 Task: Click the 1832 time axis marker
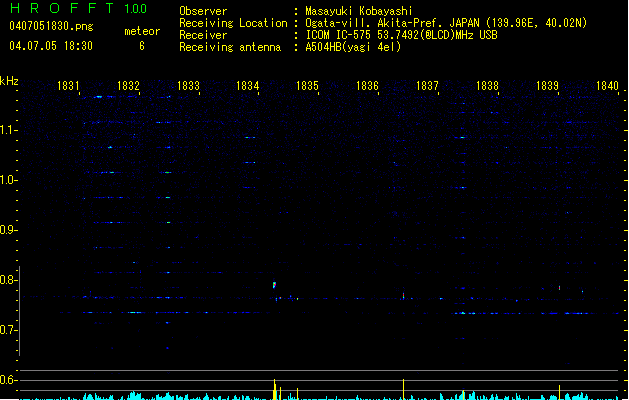point(128,86)
